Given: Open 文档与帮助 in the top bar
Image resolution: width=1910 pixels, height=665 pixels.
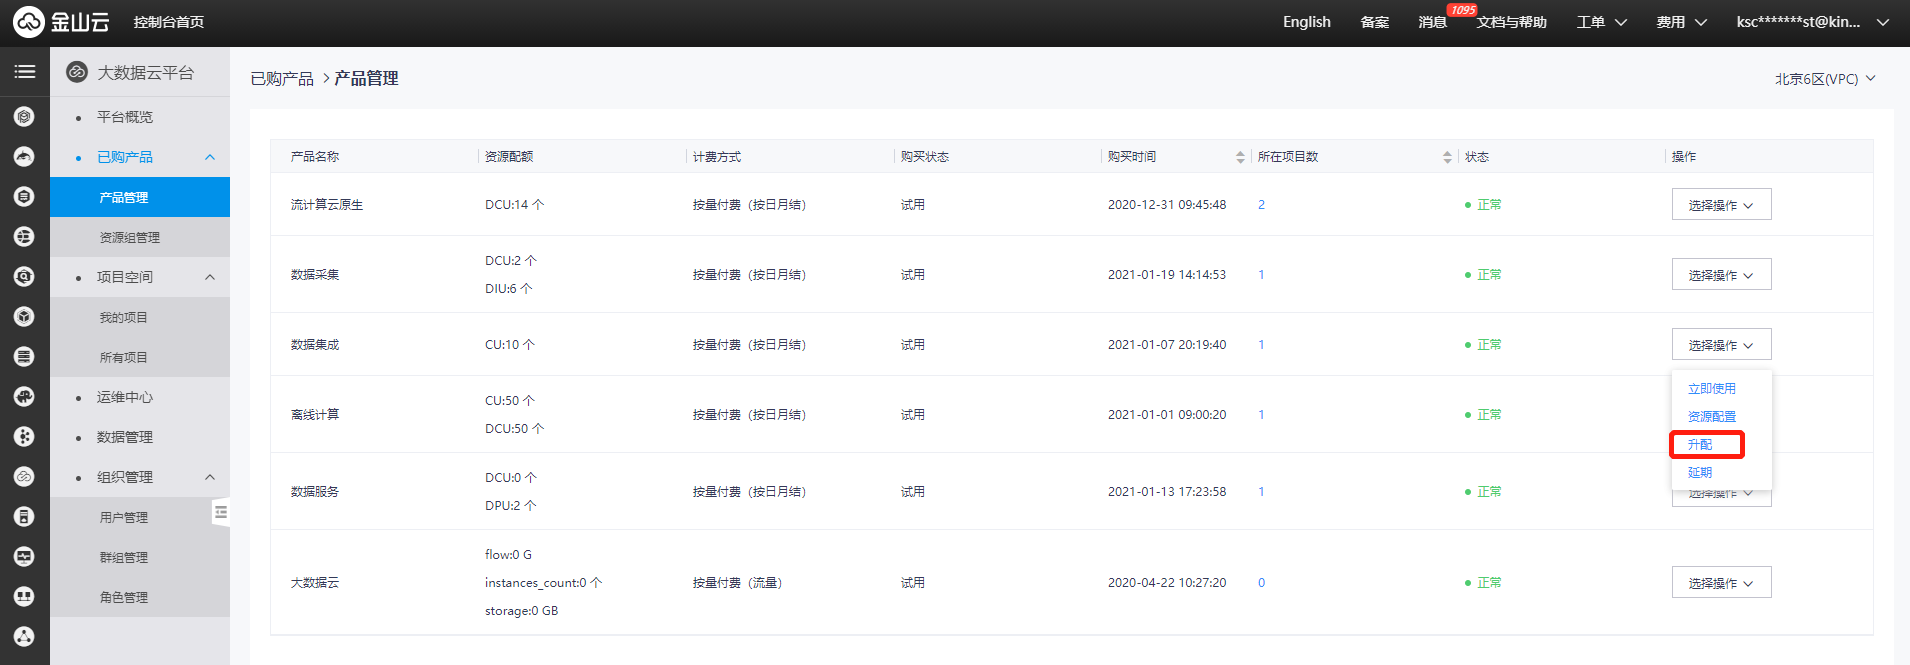Looking at the screenshot, I should tap(1512, 22).
